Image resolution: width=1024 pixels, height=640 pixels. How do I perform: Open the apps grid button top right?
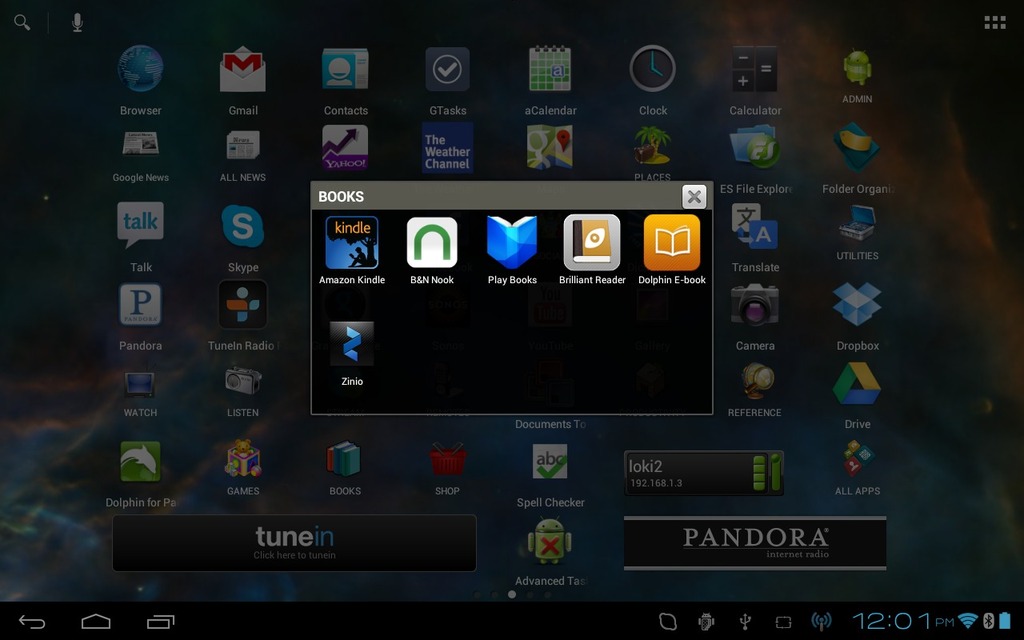(x=995, y=23)
